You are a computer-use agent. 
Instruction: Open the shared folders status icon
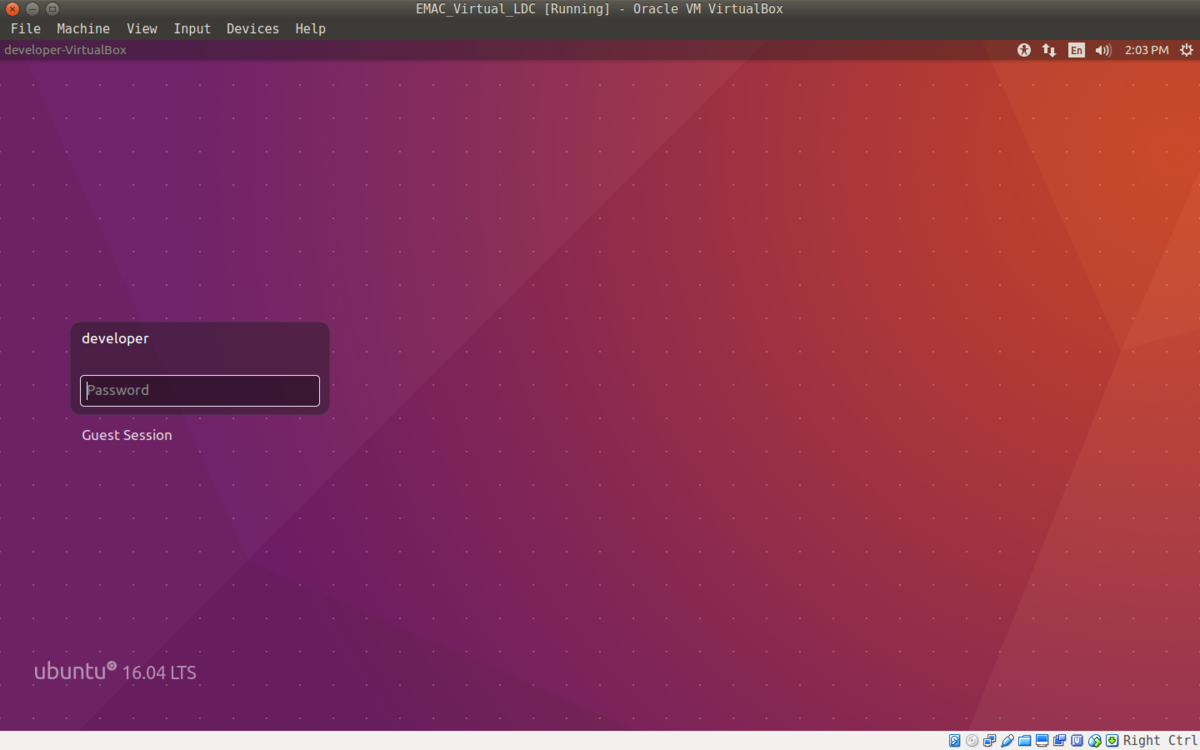(x=1024, y=741)
